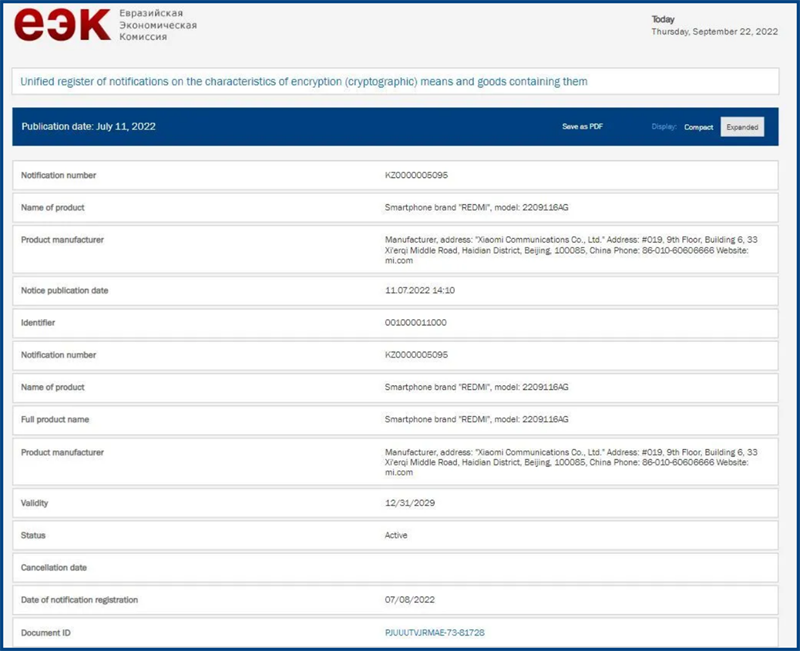Image resolution: width=800 pixels, height=651 pixels.
Task: Click the 'Today' label
Action: pyautogui.click(x=663, y=19)
